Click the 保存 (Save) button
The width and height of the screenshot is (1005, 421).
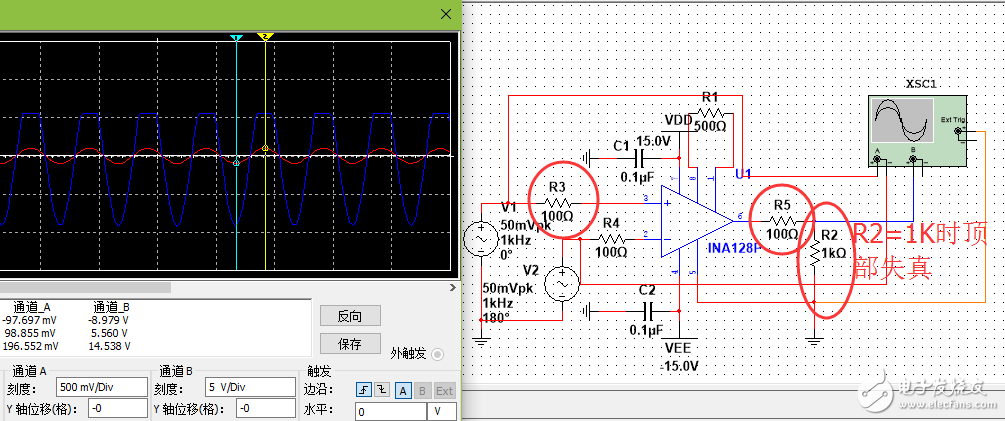pyautogui.click(x=349, y=344)
